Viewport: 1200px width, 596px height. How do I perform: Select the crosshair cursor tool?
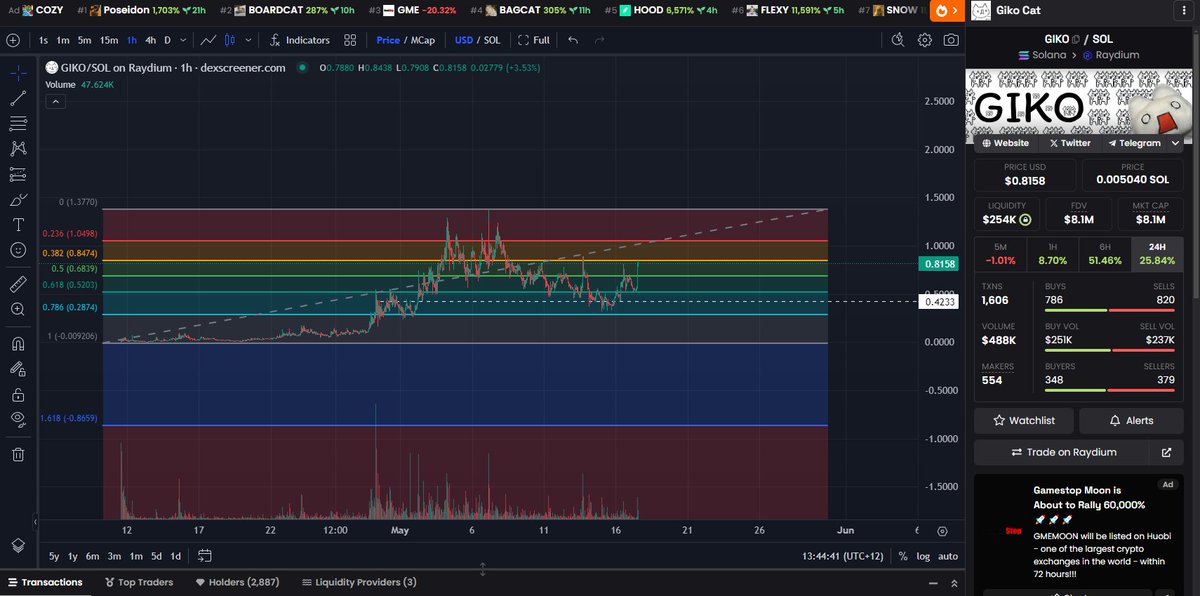tap(18, 73)
